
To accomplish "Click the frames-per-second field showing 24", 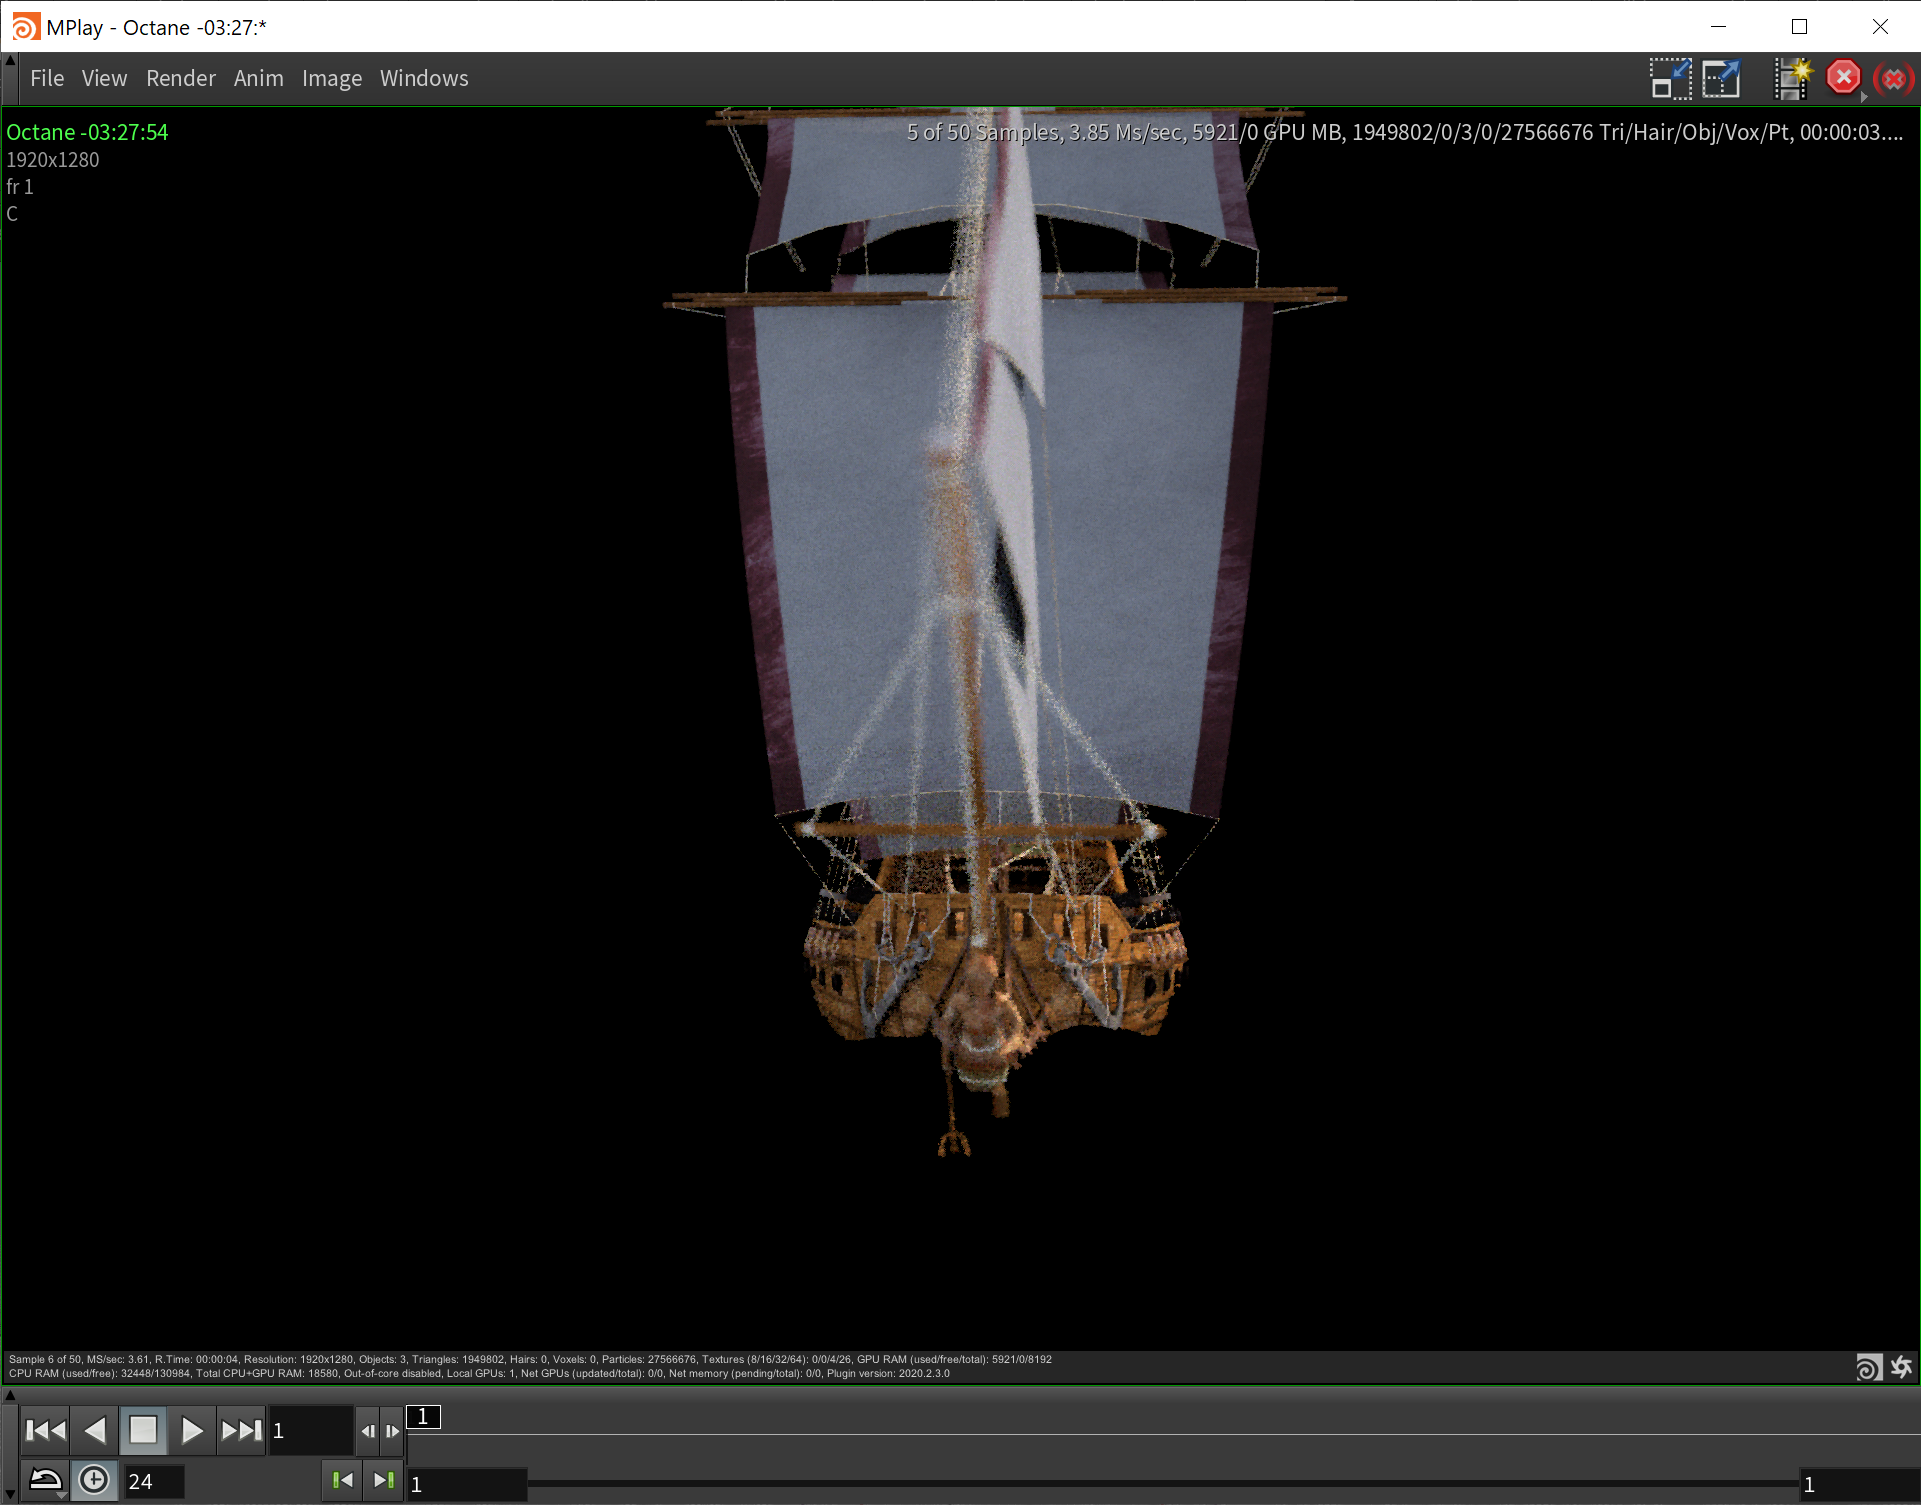I will click(152, 1481).
